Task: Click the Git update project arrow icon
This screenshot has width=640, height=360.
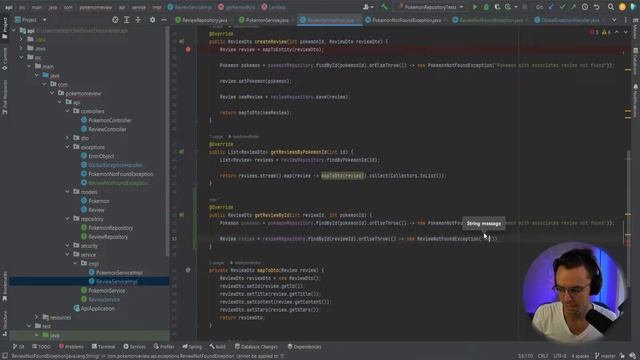Action: pos(551,7)
